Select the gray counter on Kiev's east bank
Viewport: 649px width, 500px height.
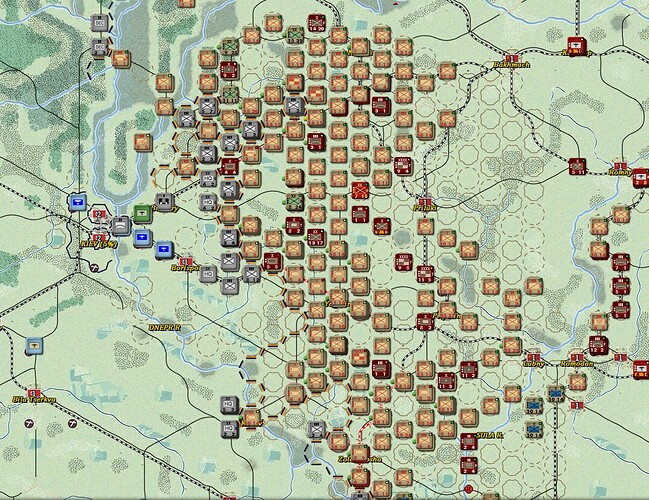[121, 226]
